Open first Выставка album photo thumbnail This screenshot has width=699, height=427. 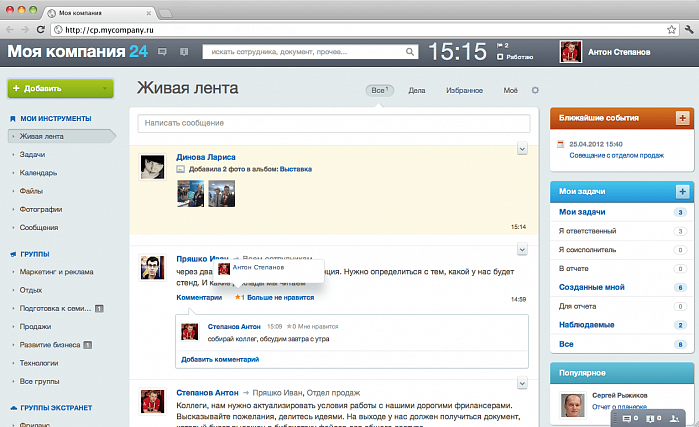(190, 192)
